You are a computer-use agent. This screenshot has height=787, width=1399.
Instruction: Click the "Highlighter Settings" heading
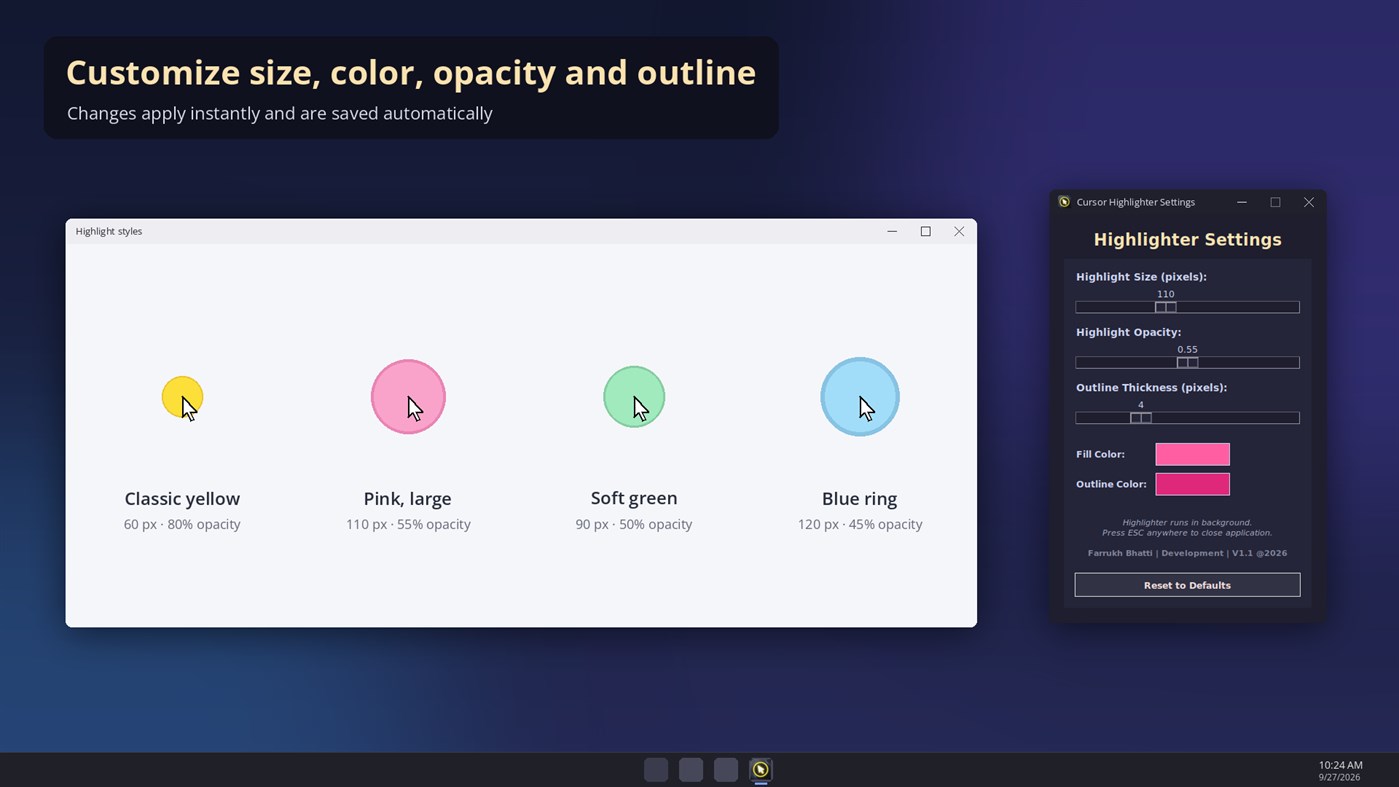coord(1187,240)
